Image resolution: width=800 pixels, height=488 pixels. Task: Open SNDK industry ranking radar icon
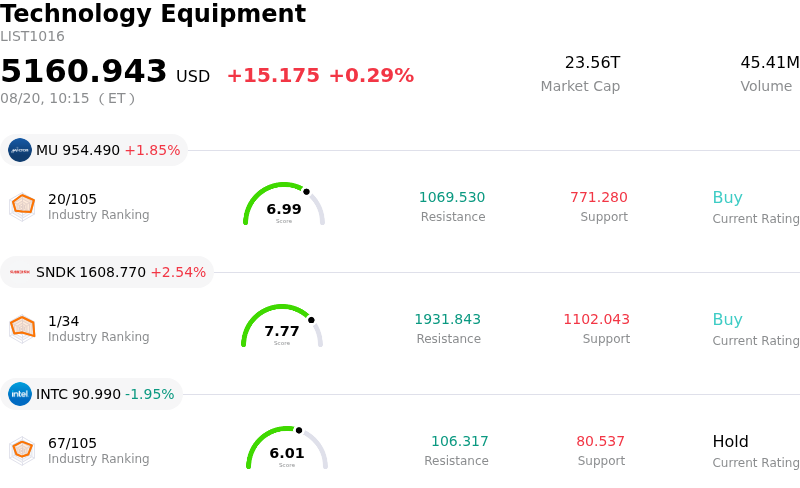click(x=22, y=328)
